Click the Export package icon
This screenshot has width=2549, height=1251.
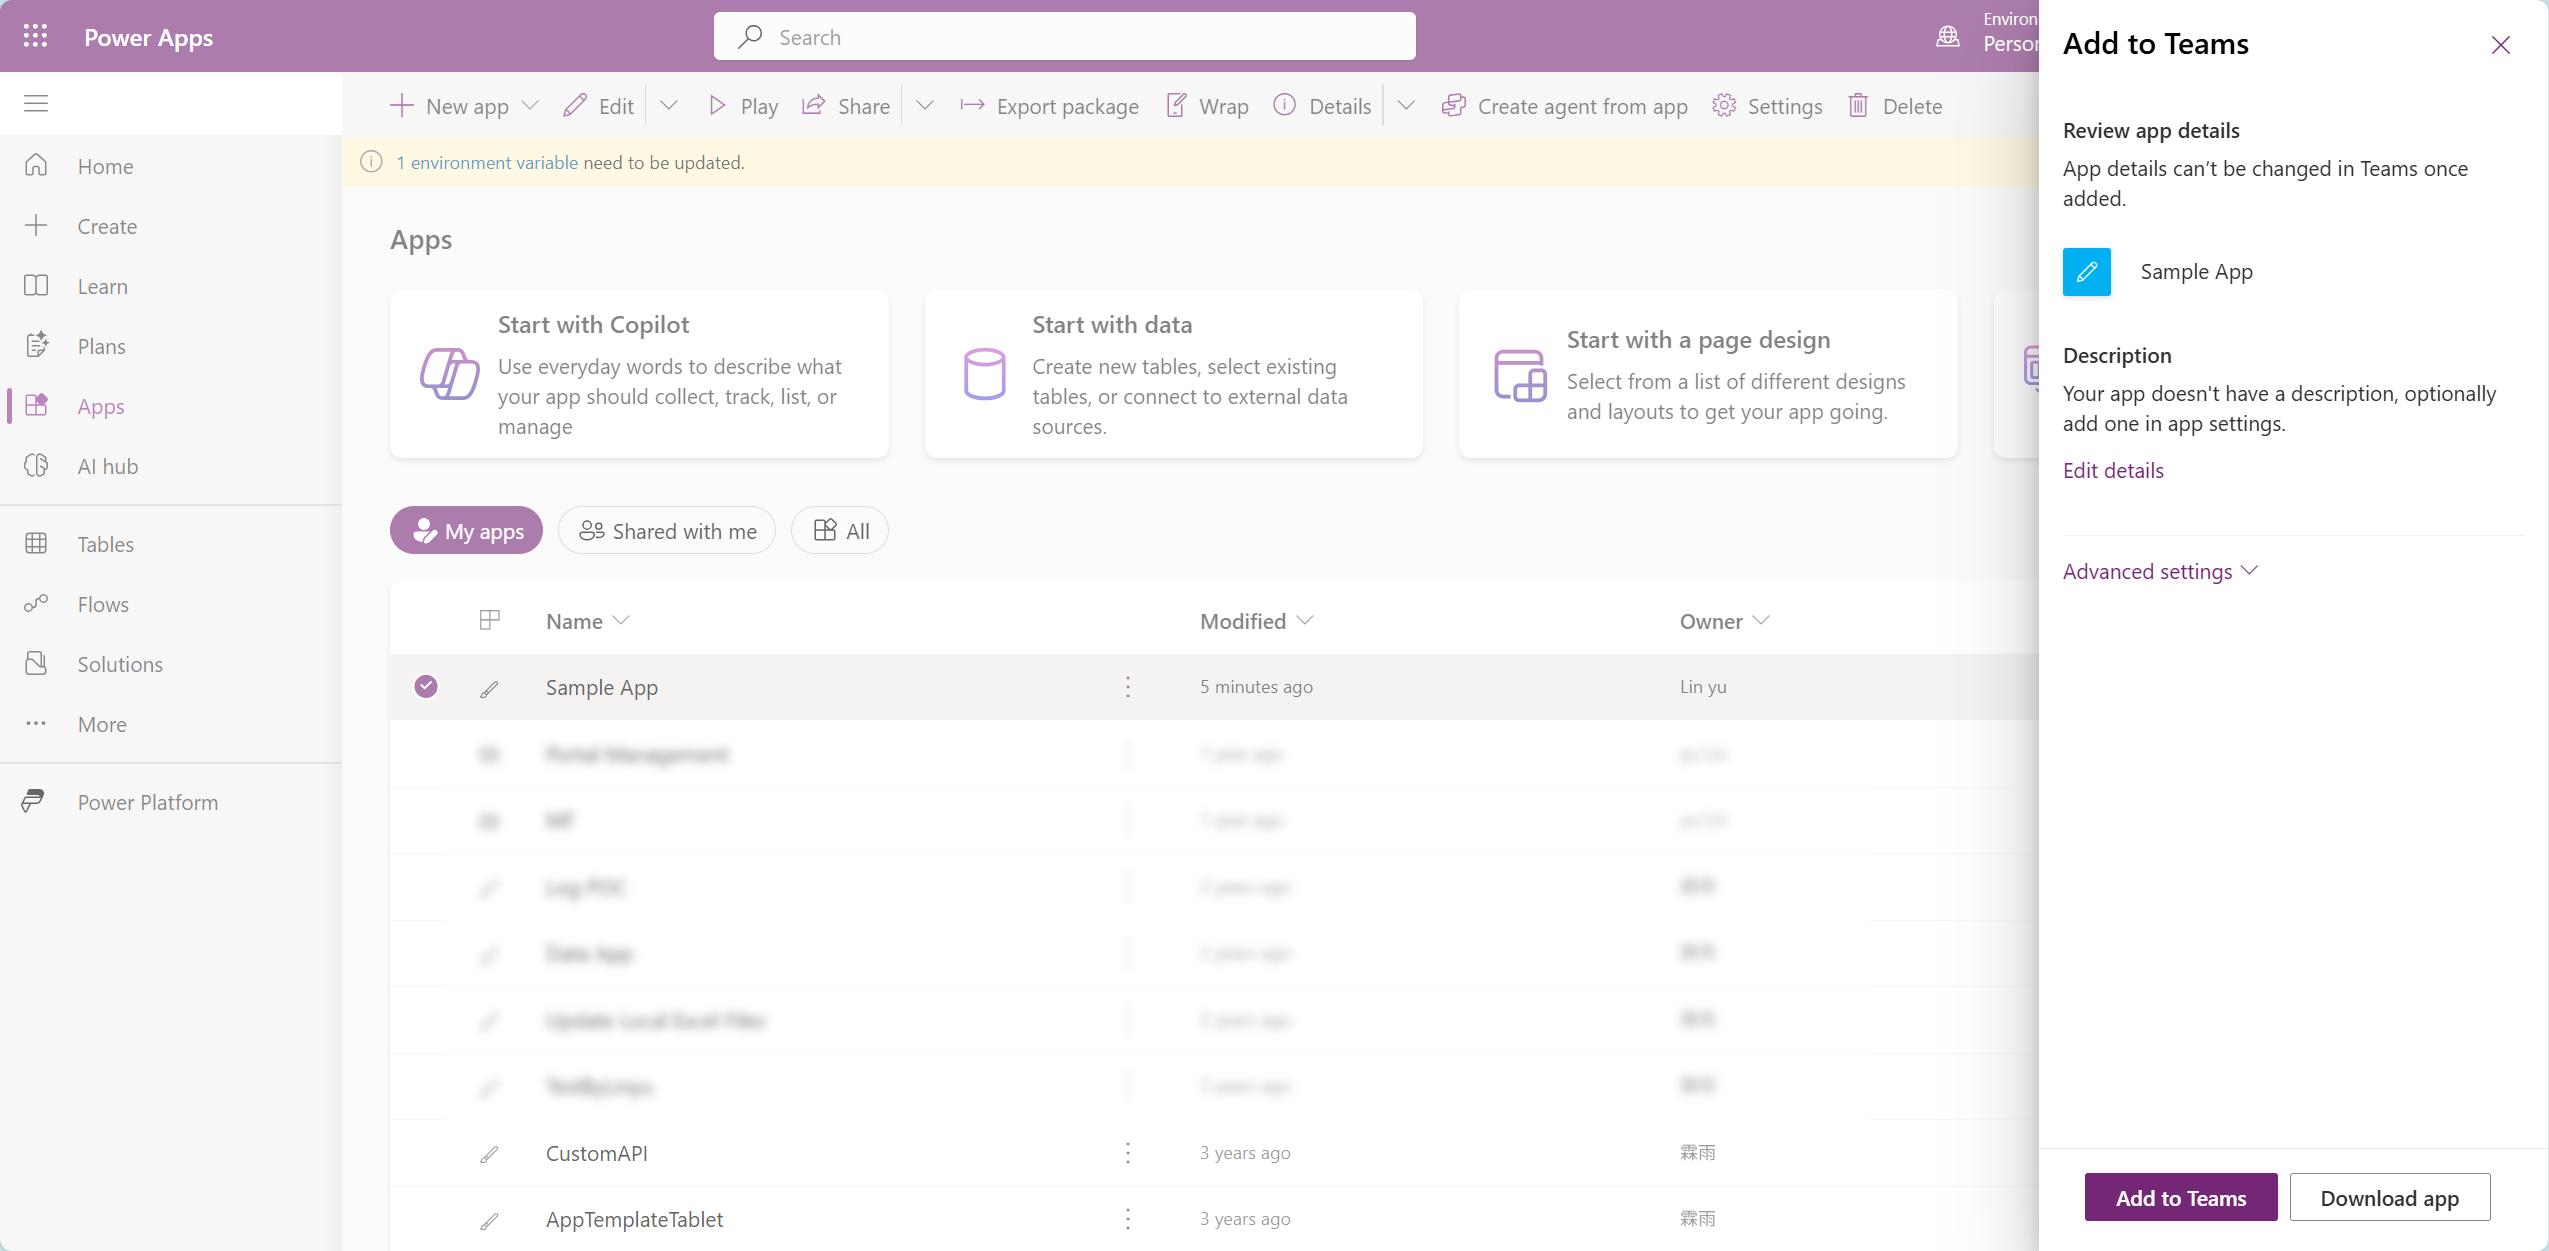tap(972, 106)
